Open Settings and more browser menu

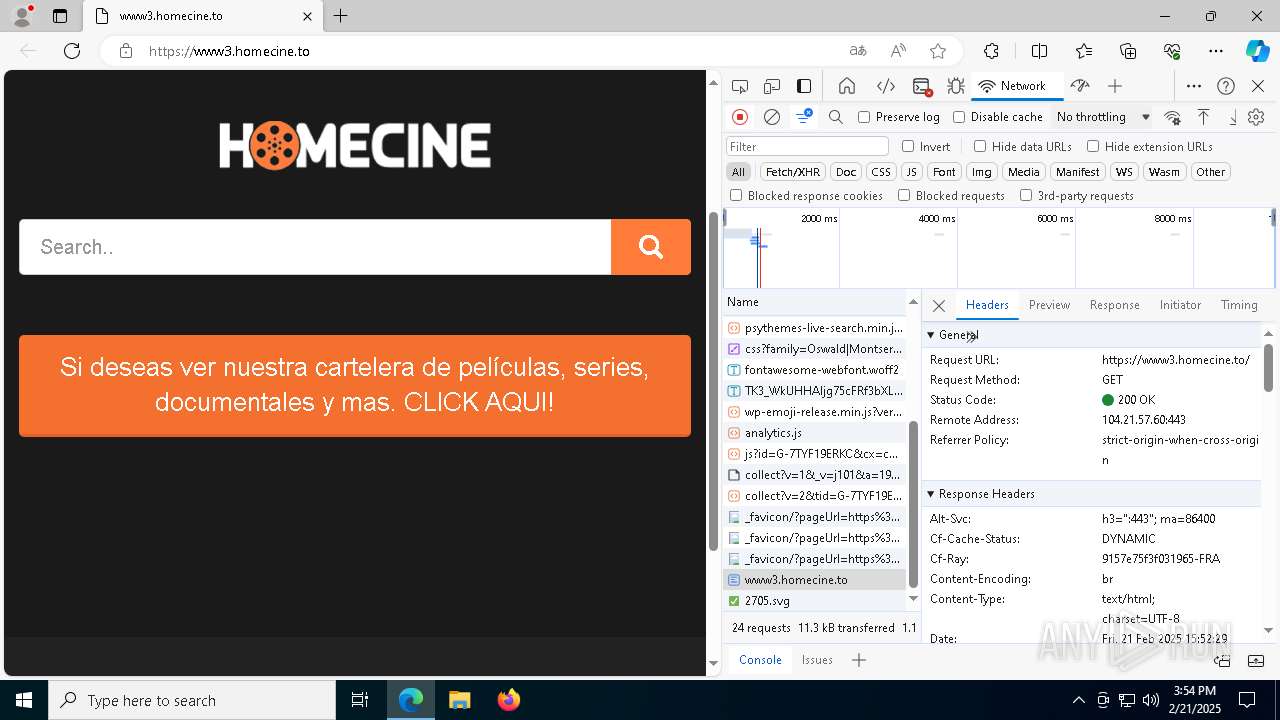[x=1216, y=51]
